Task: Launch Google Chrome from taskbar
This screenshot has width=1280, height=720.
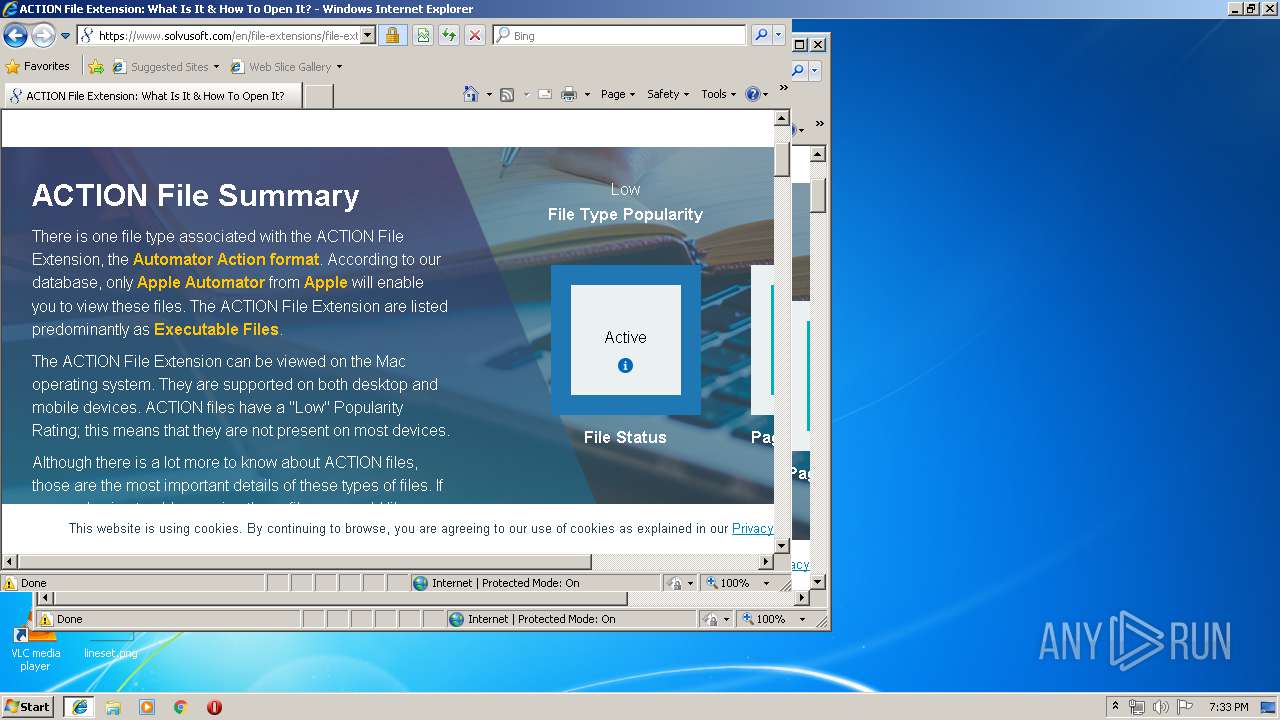Action: pos(181,707)
